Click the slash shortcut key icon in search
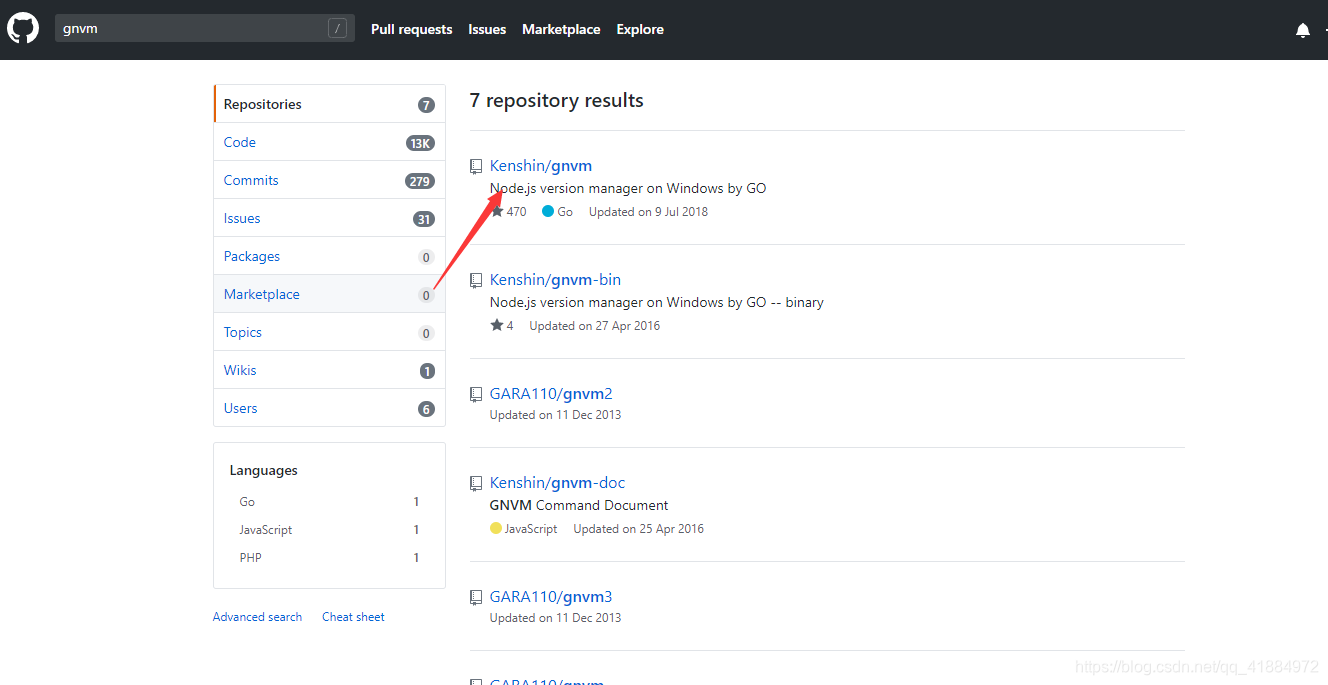The height and width of the screenshot is (685, 1328). (337, 29)
